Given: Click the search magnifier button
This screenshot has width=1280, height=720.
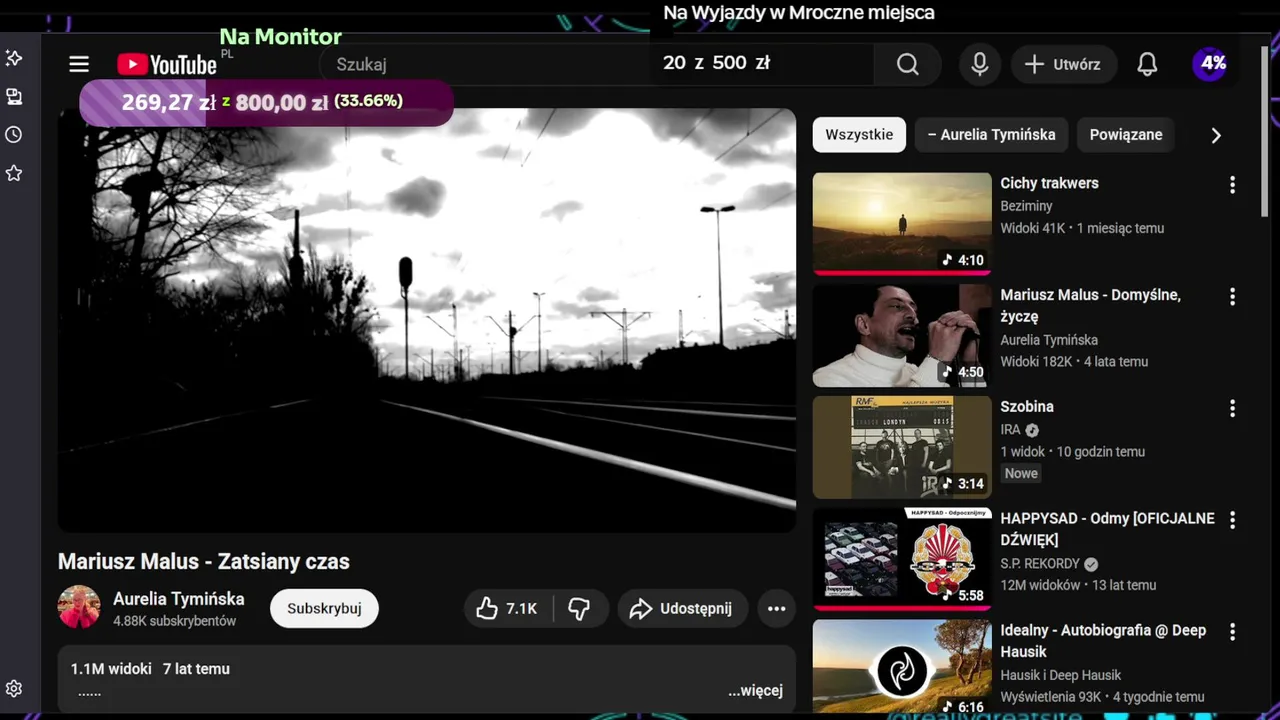Looking at the screenshot, I should pyautogui.click(x=907, y=64).
